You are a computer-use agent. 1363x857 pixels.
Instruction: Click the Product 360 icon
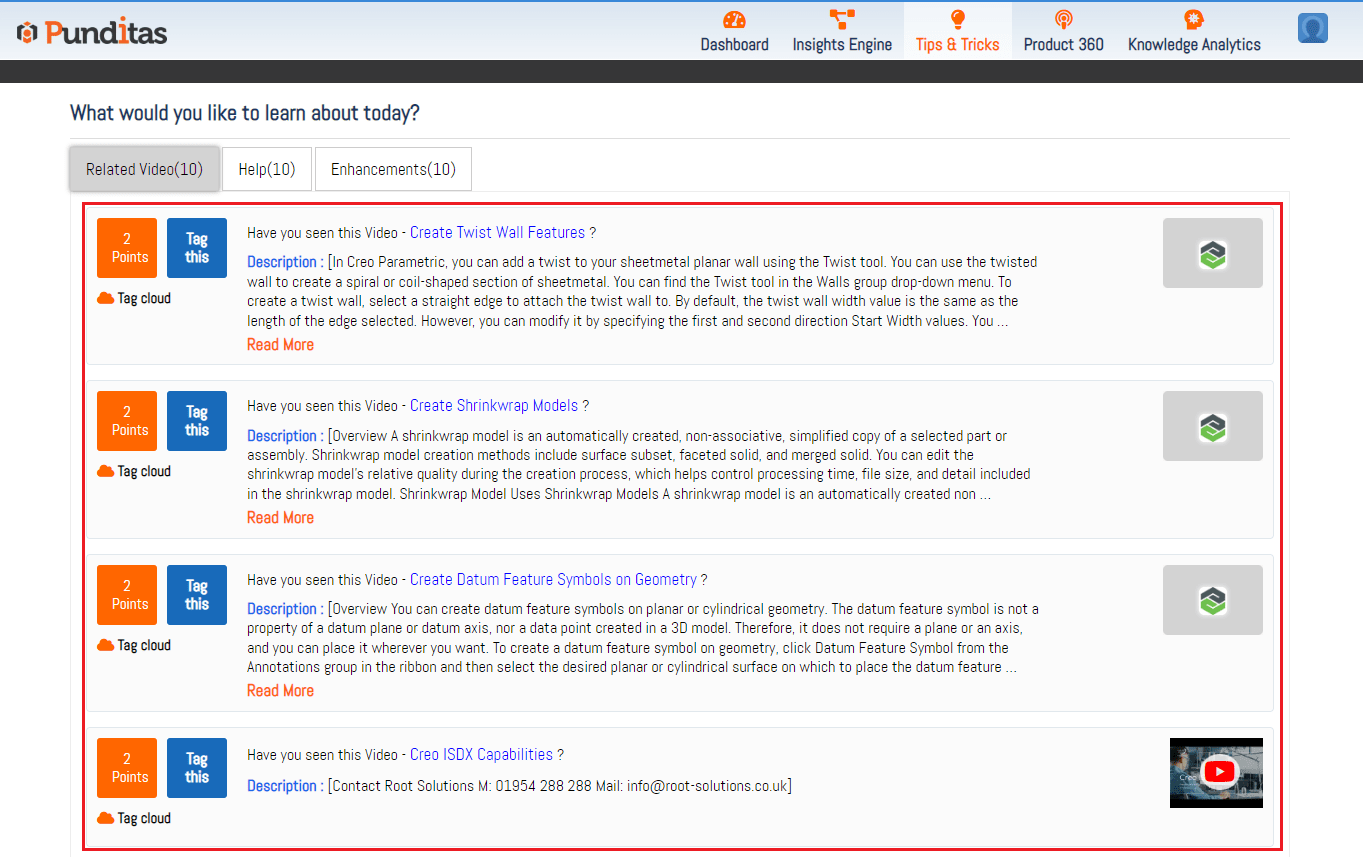tap(1063, 20)
